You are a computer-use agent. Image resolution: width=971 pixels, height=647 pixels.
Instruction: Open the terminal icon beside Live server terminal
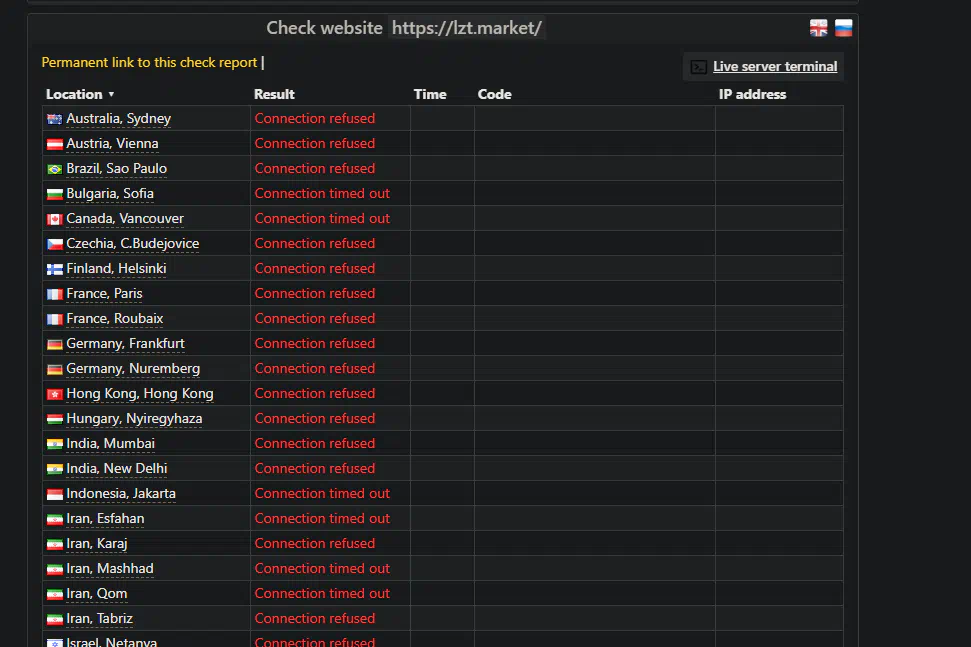(699, 67)
